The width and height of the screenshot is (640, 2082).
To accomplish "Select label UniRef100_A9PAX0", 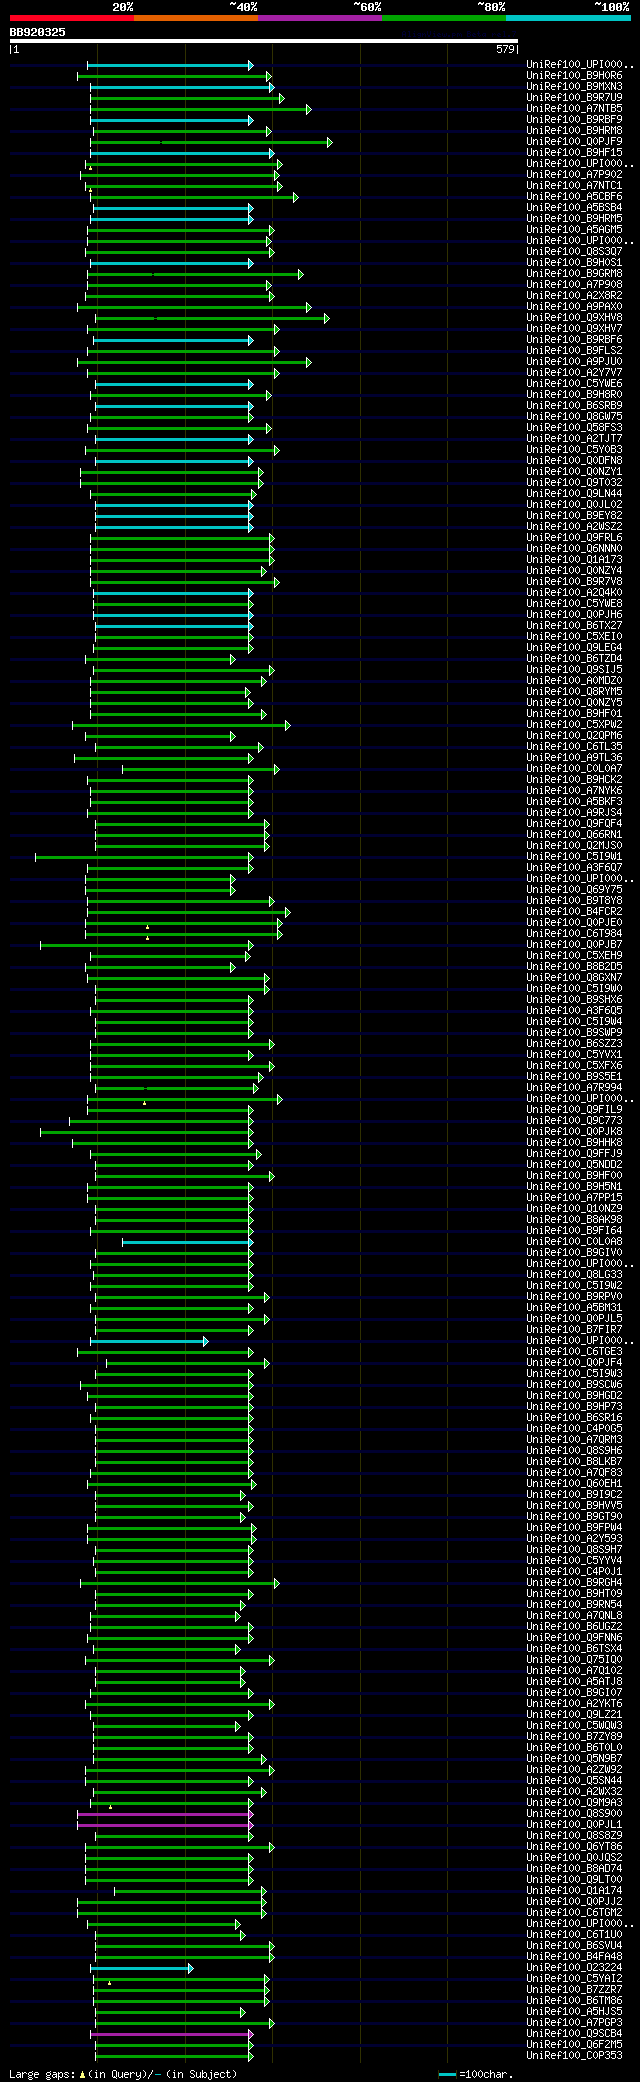I will point(574,306).
